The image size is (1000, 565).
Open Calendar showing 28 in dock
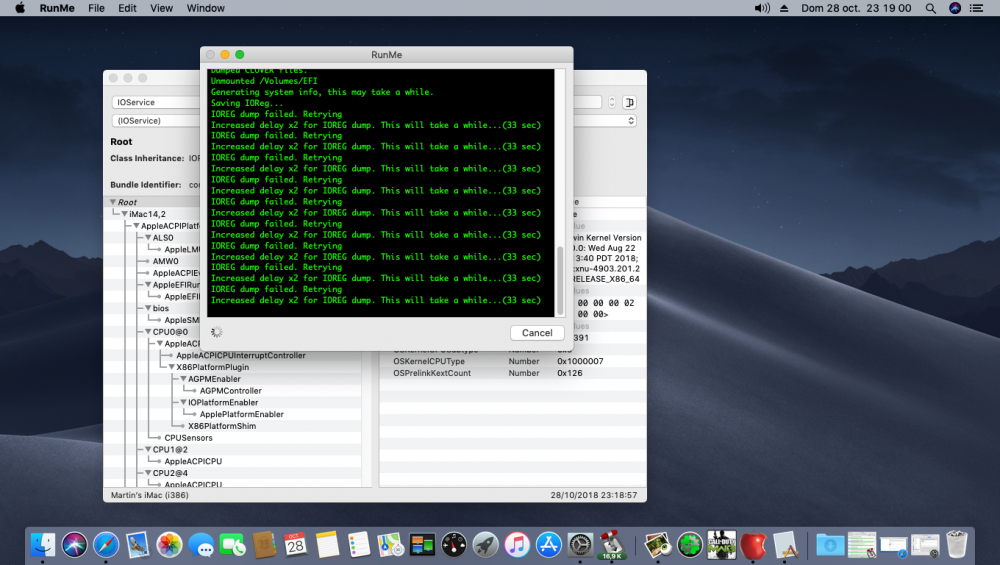(295, 545)
